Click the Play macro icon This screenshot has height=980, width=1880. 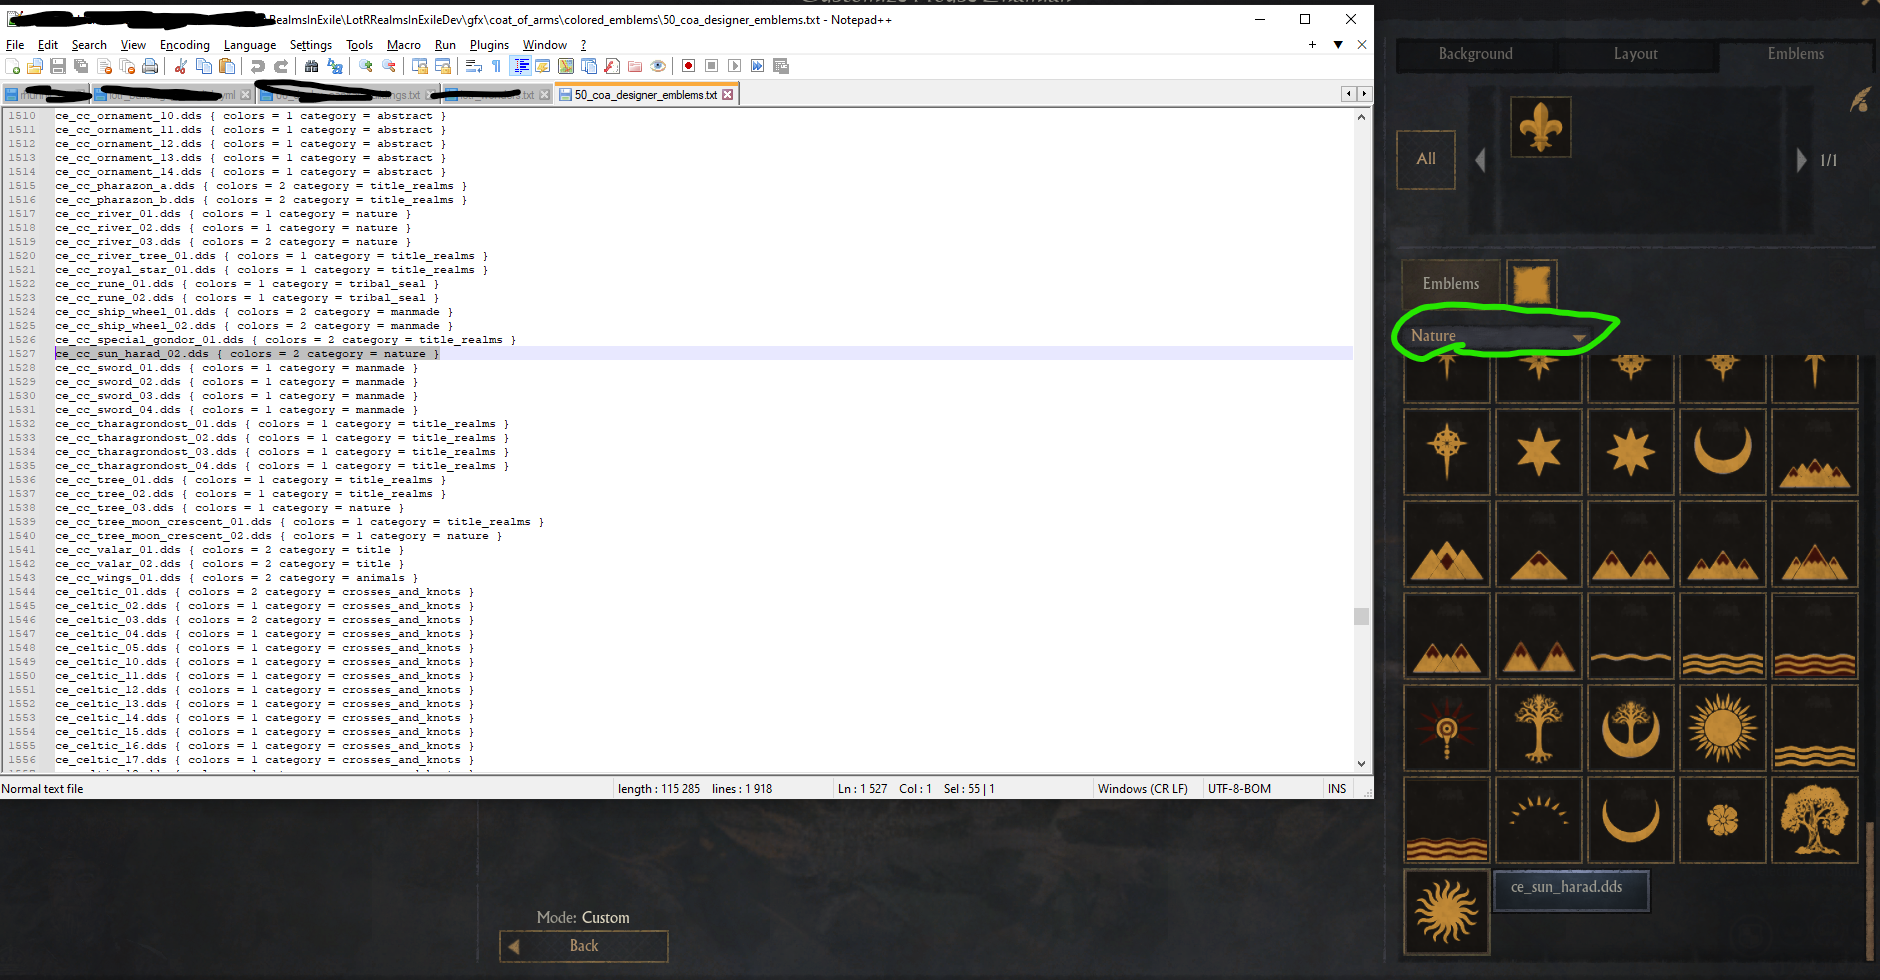[x=735, y=66]
